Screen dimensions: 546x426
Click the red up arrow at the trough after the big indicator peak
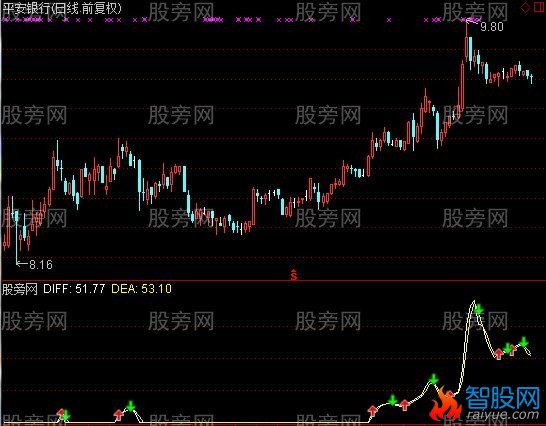click(499, 354)
